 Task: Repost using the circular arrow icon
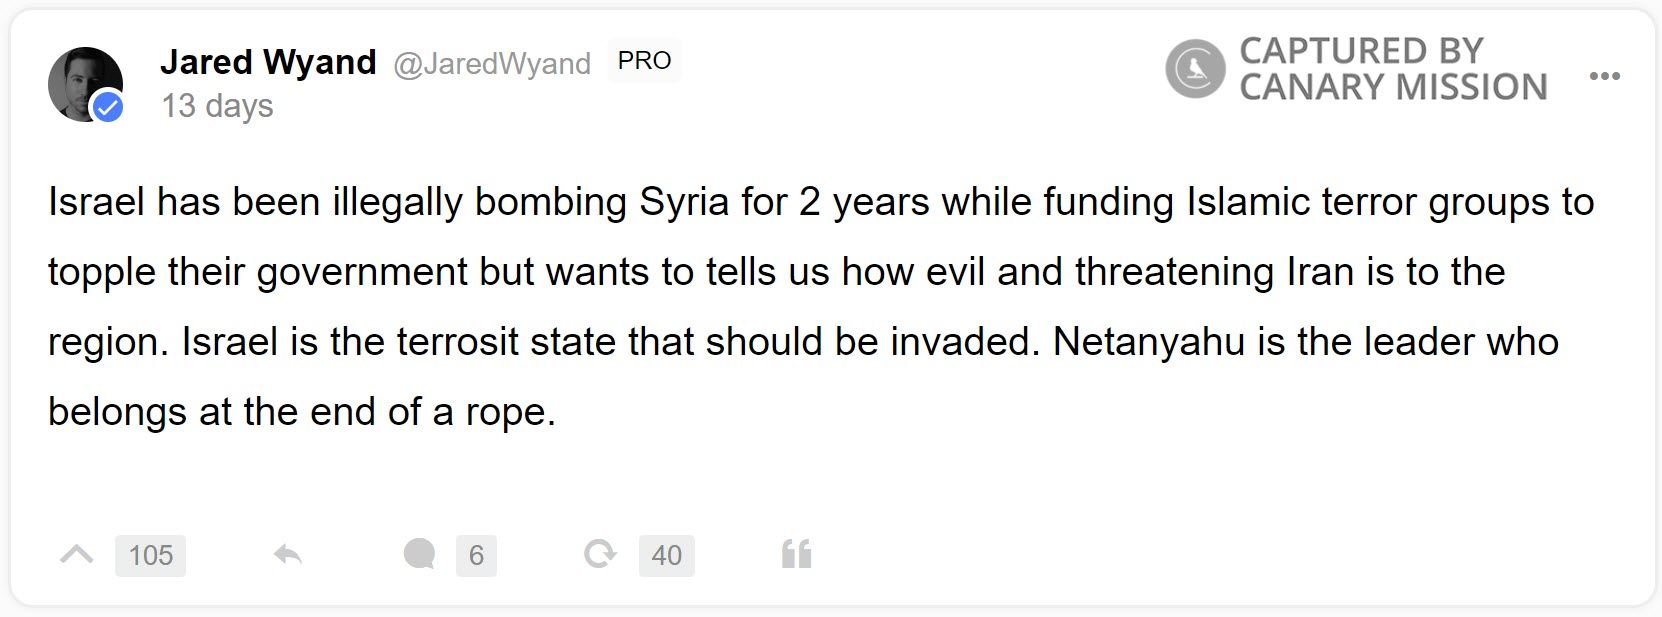point(600,554)
